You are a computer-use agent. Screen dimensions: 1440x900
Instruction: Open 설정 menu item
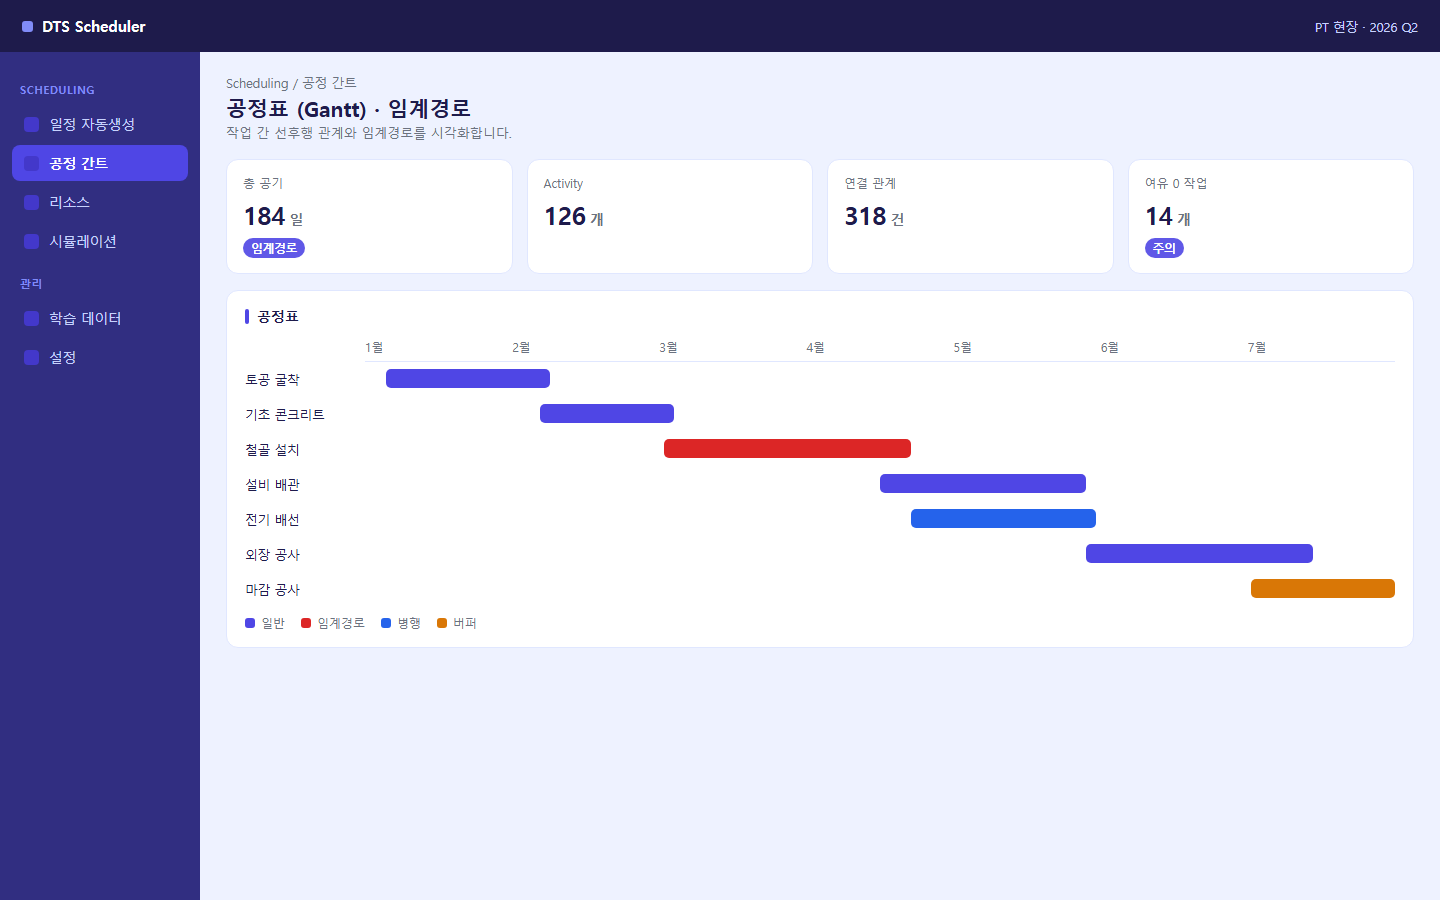(100, 357)
